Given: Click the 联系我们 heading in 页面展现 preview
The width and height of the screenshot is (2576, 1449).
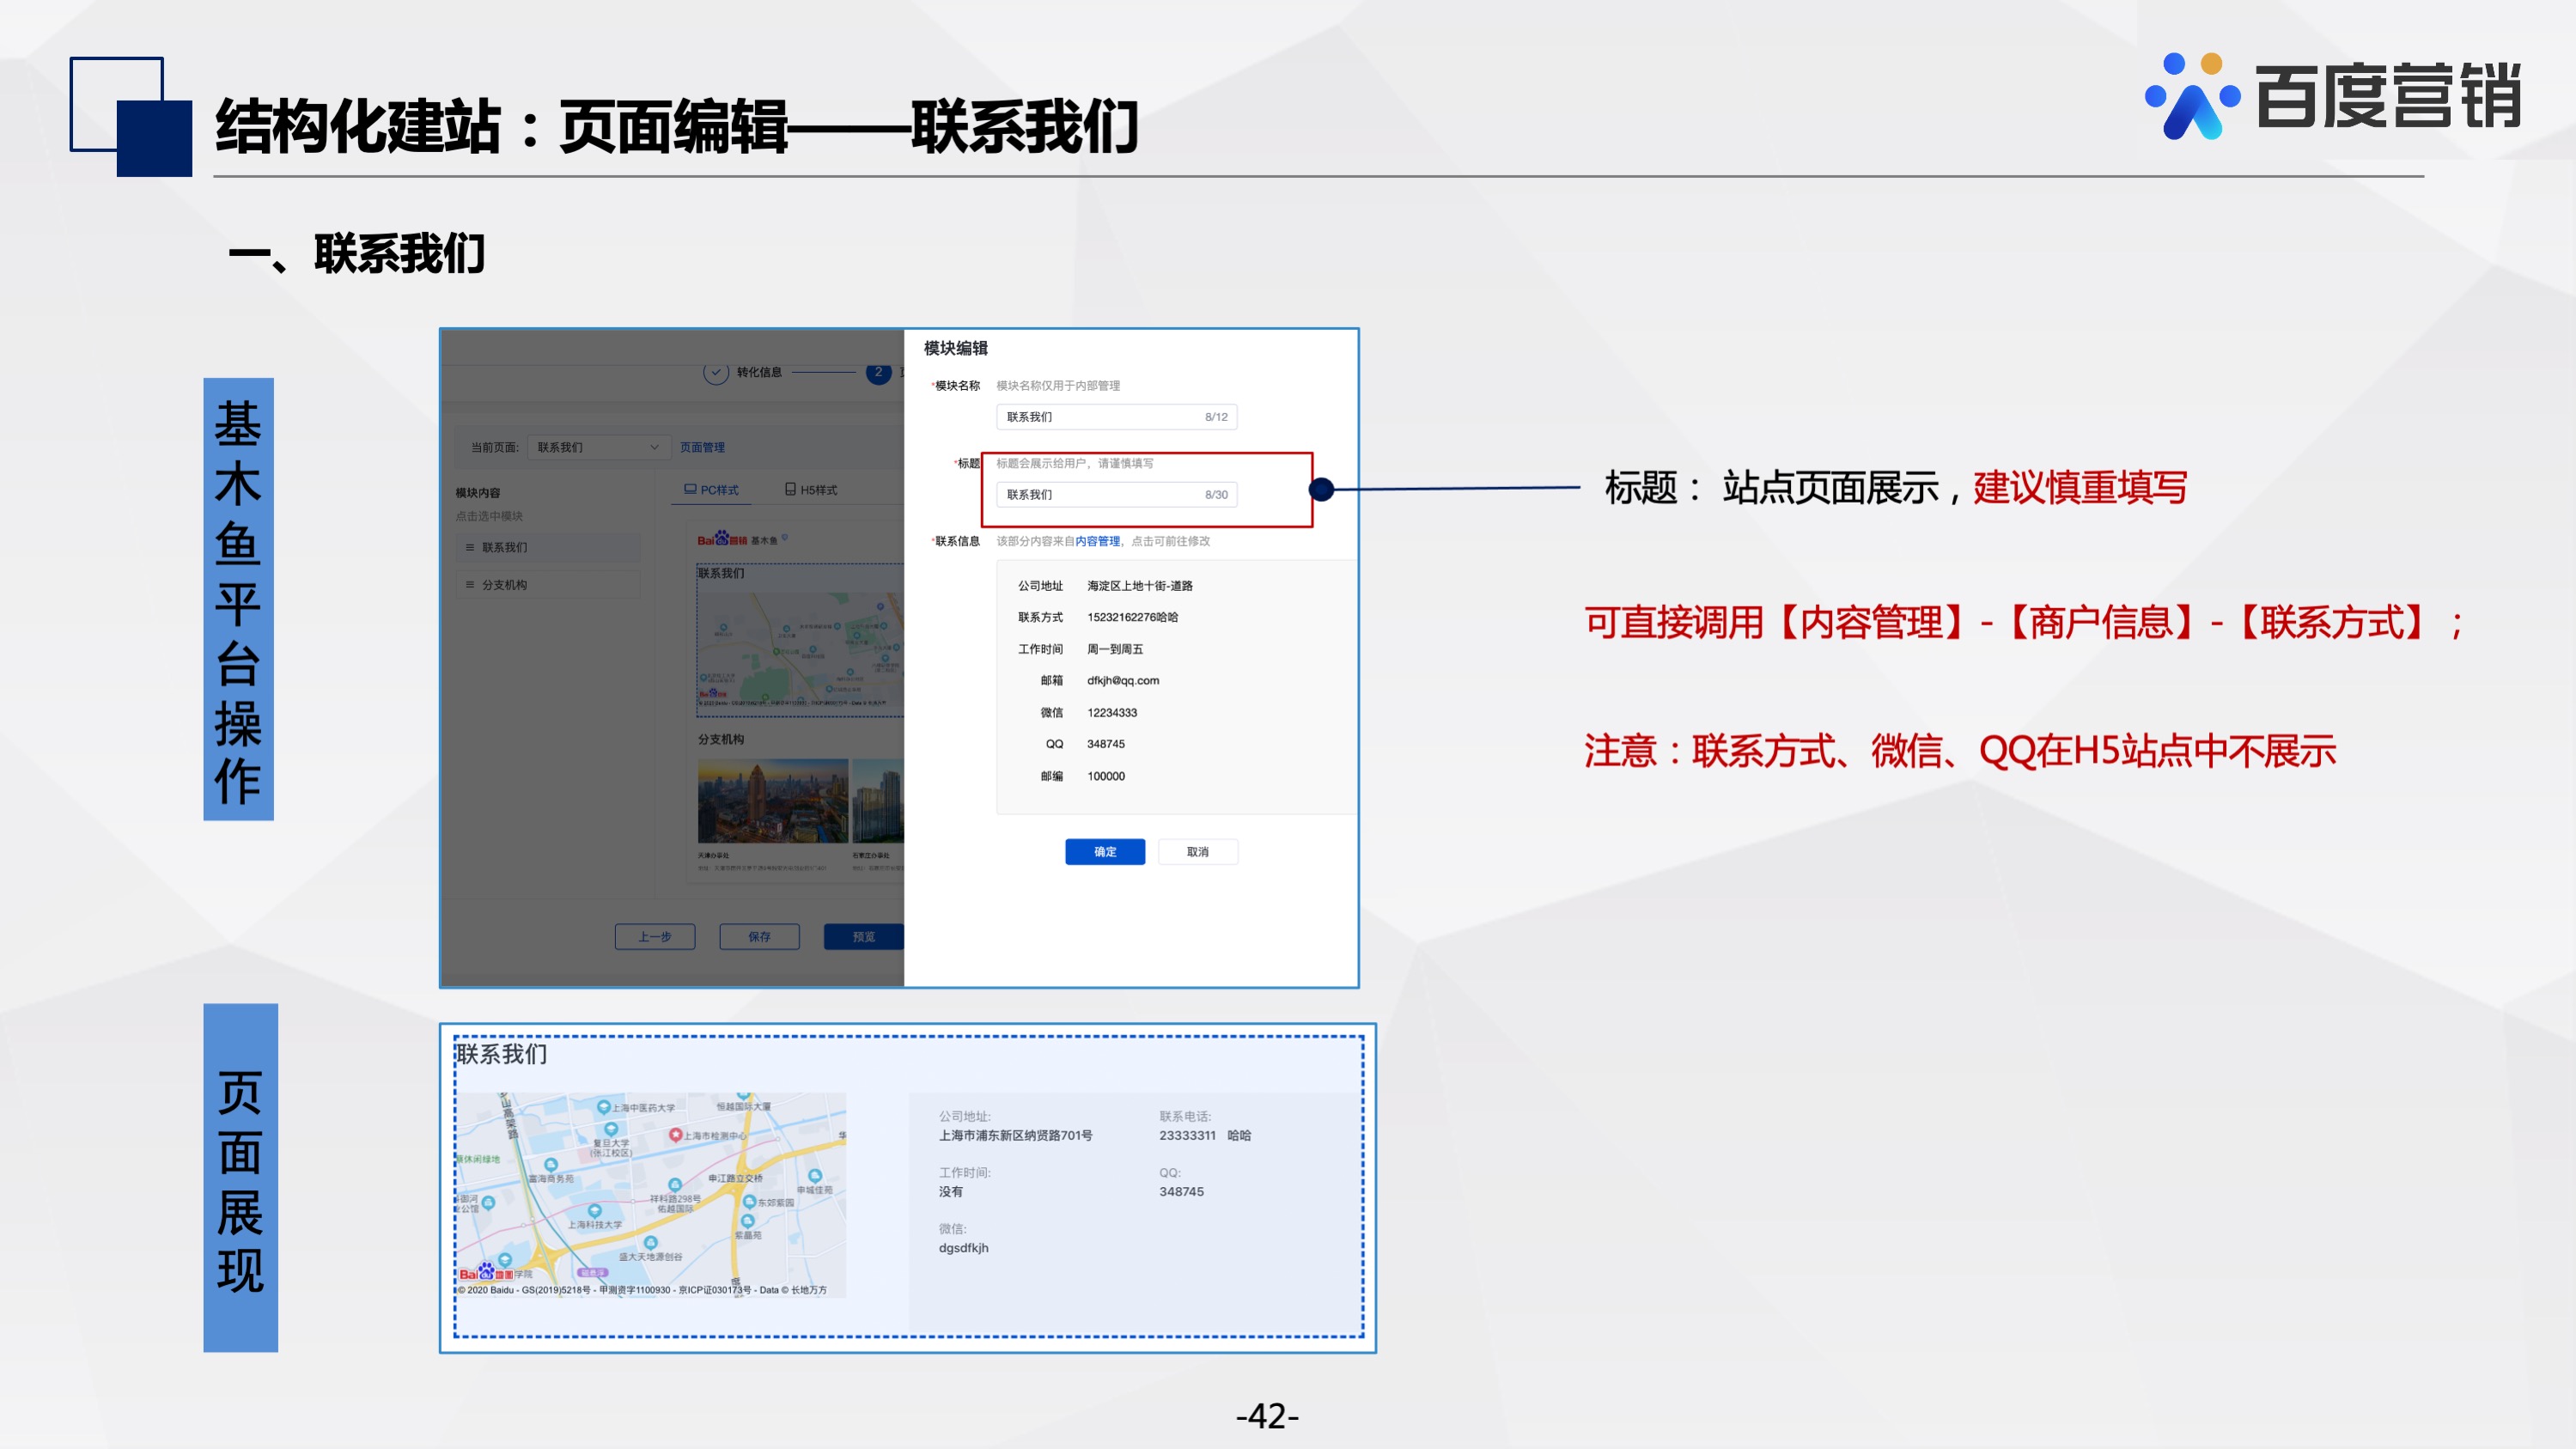Looking at the screenshot, I should pyautogui.click(x=502, y=1053).
